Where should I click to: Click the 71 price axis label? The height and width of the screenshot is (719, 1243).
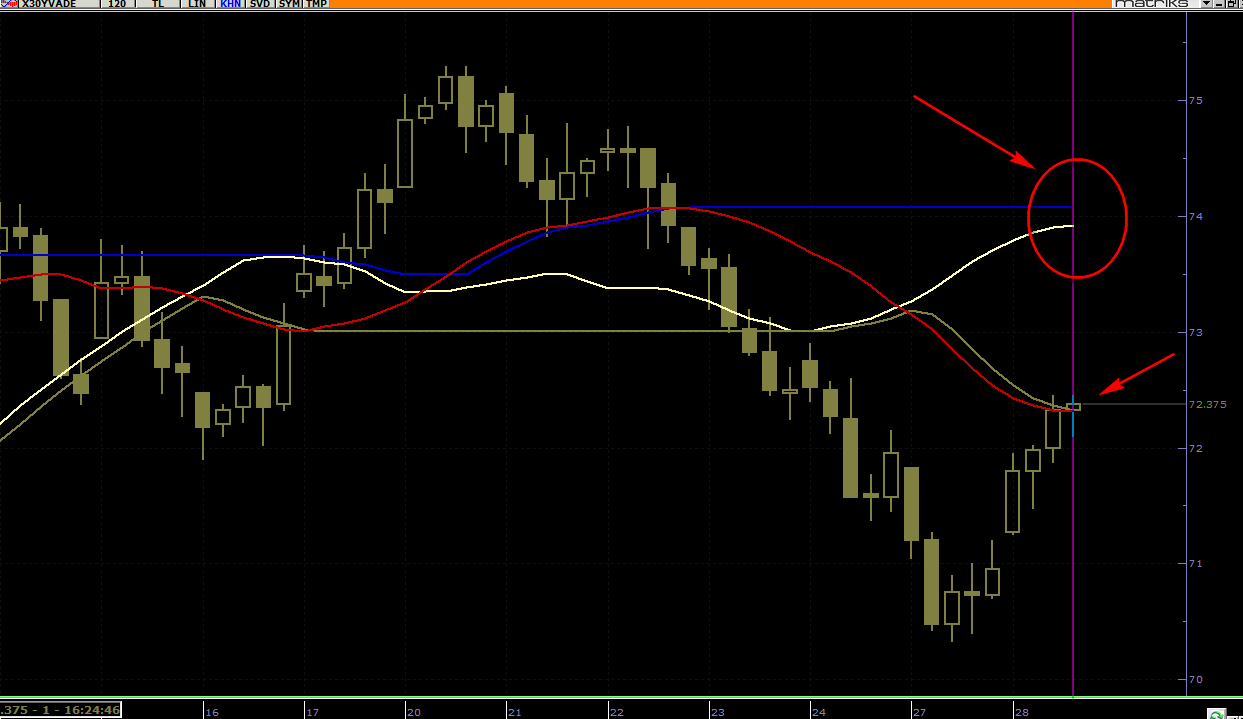[x=1195, y=564]
